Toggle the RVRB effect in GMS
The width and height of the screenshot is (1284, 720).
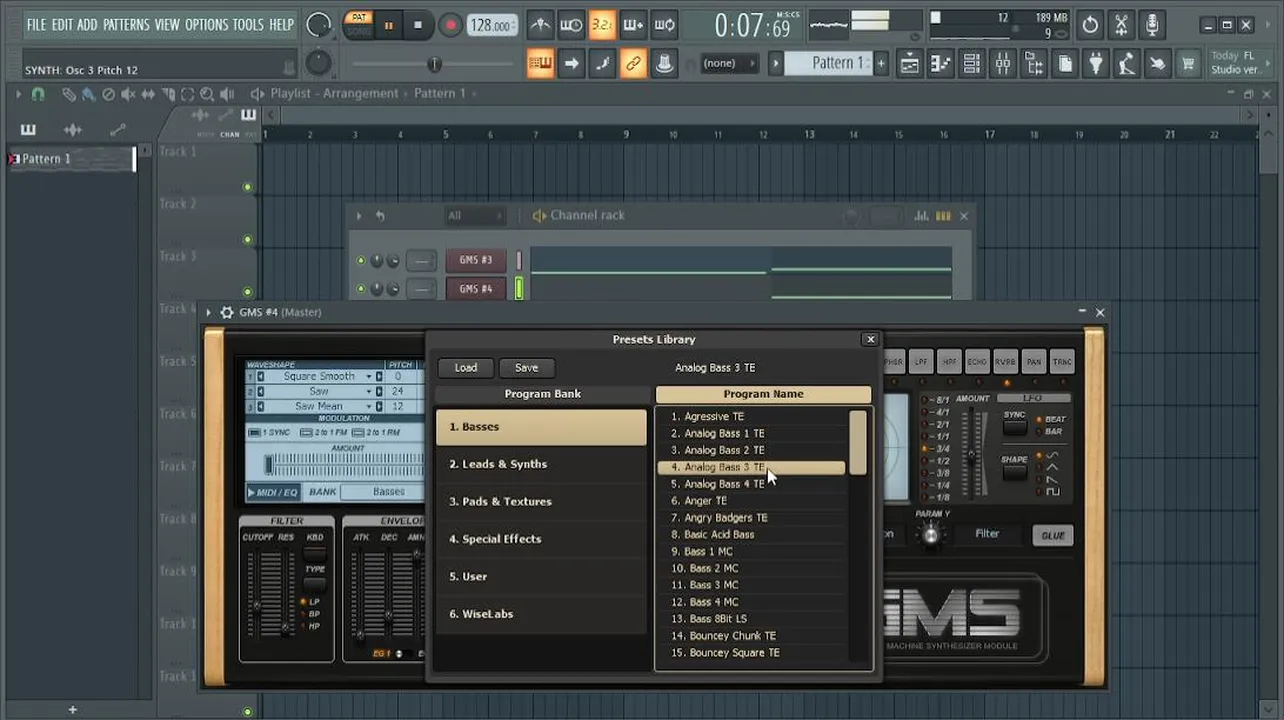(1005, 362)
